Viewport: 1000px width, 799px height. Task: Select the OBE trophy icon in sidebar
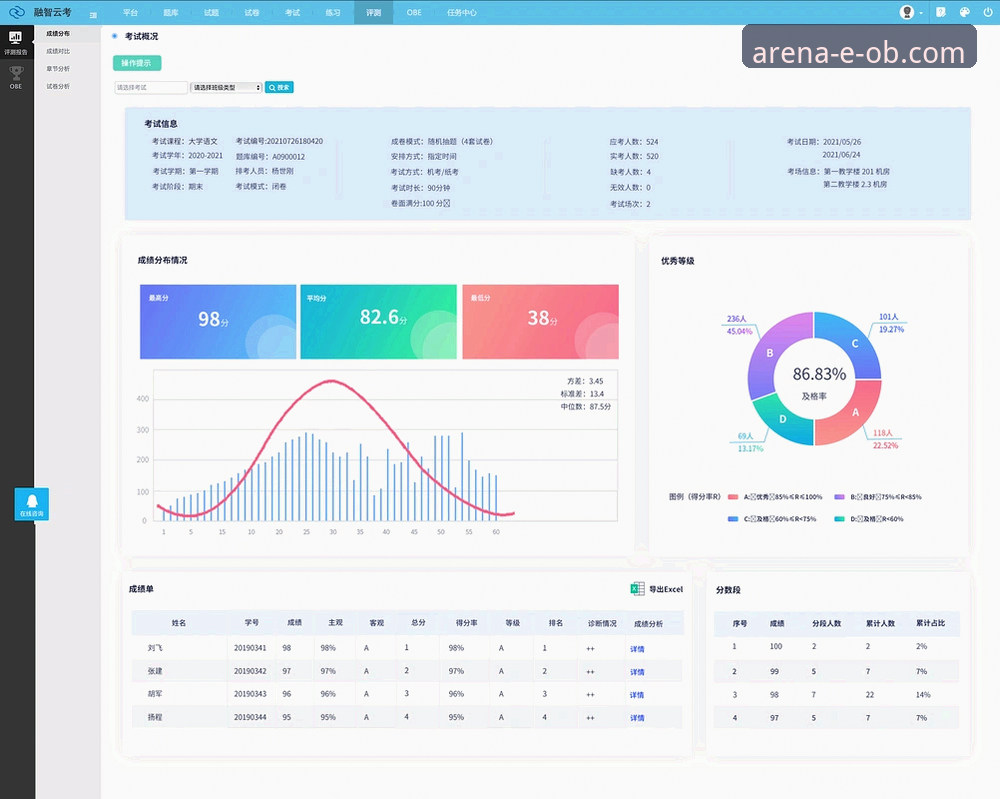(16, 77)
